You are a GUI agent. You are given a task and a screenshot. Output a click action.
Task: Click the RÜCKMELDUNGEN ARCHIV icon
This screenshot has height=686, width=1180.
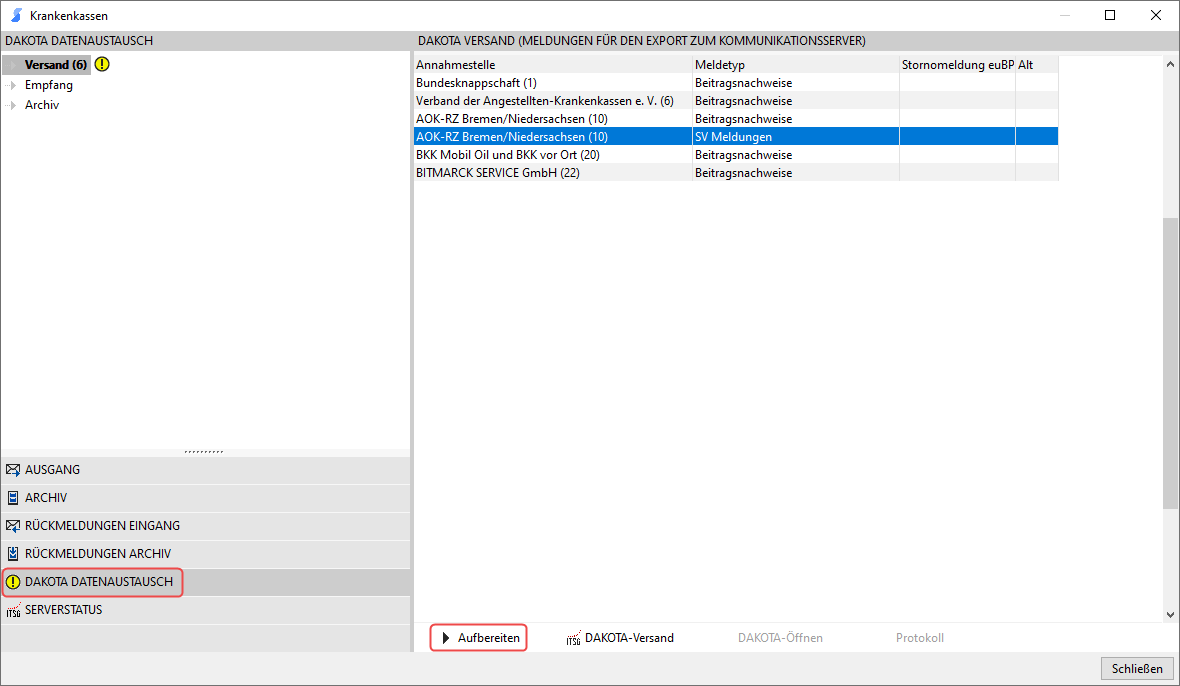click(13, 554)
